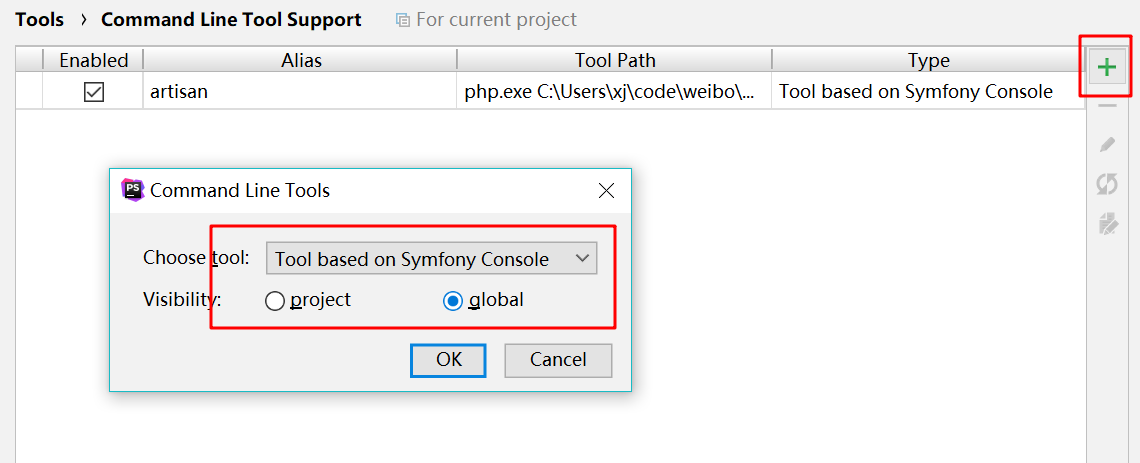Click the Type column header
The width and height of the screenshot is (1140, 463).
(x=928, y=60)
